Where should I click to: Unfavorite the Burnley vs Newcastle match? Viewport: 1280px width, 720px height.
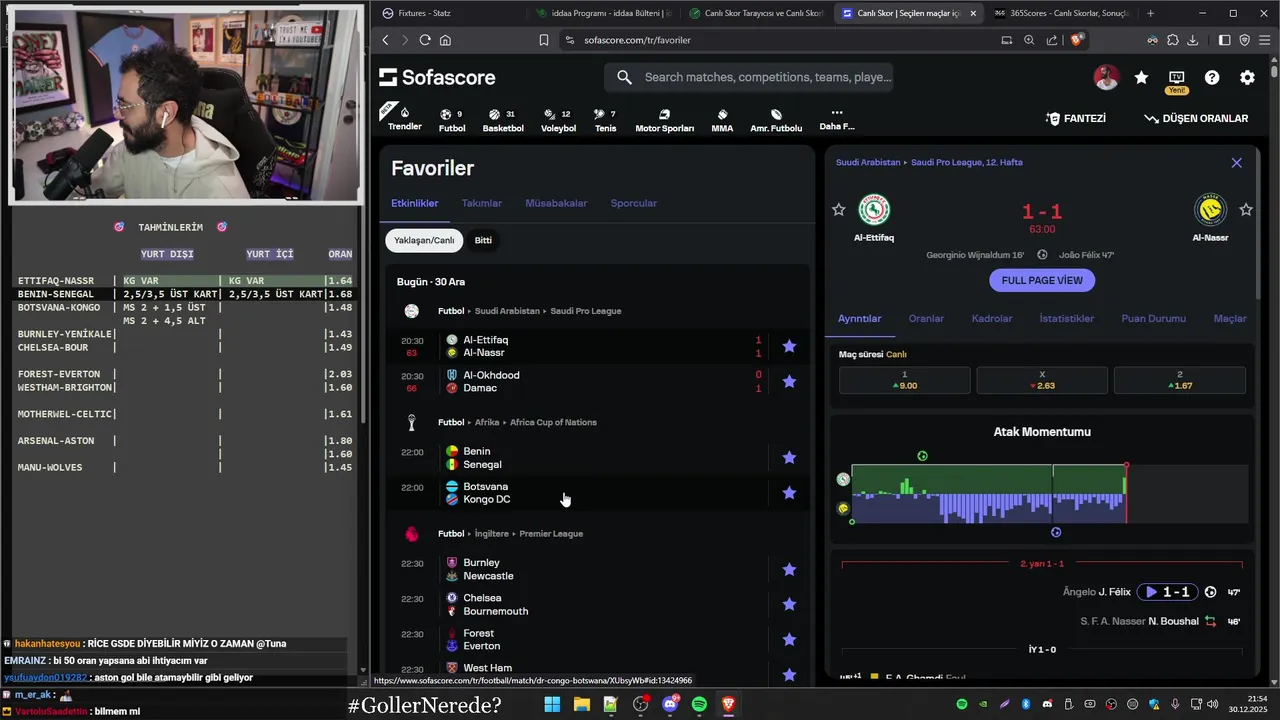(x=789, y=569)
